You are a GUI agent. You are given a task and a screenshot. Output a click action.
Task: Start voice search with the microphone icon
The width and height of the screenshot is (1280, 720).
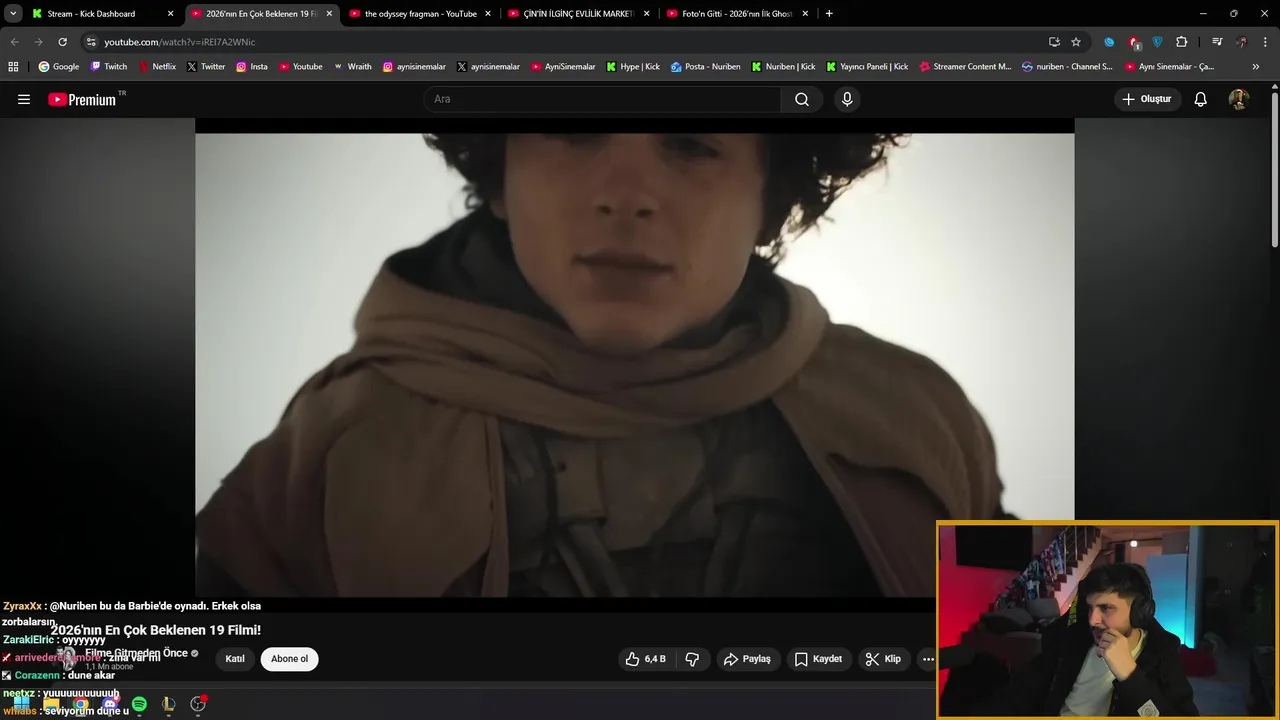pos(847,99)
